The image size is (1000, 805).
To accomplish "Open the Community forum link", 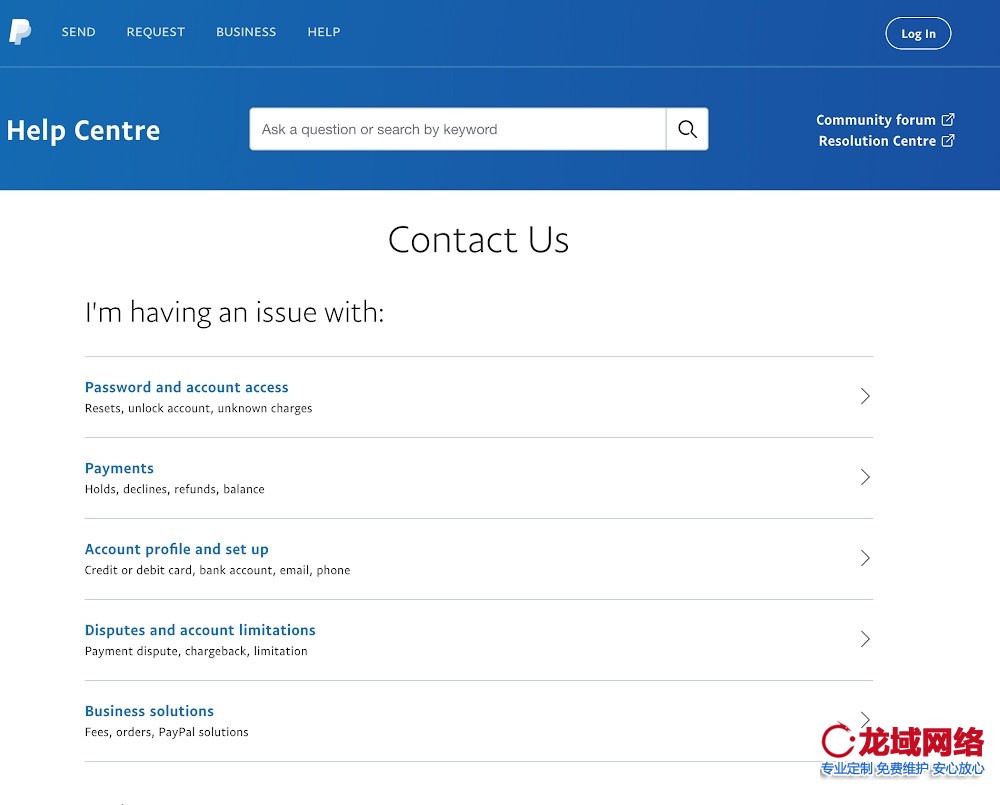I will [875, 120].
